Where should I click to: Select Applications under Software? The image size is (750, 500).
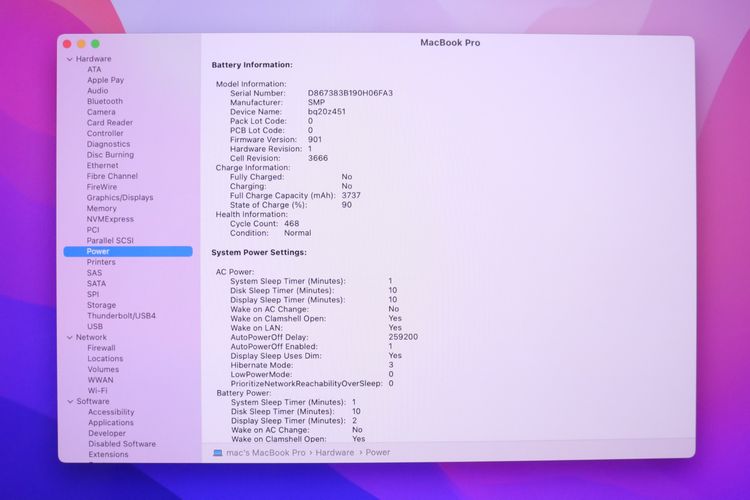tap(111, 423)
